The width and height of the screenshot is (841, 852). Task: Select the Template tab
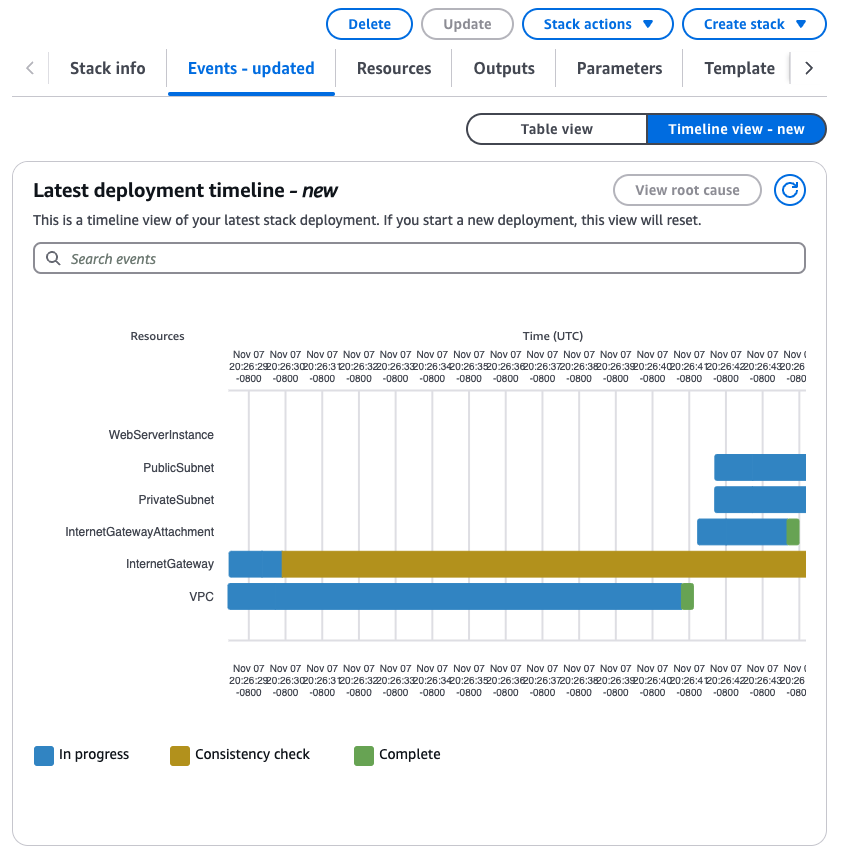[739, 68]
